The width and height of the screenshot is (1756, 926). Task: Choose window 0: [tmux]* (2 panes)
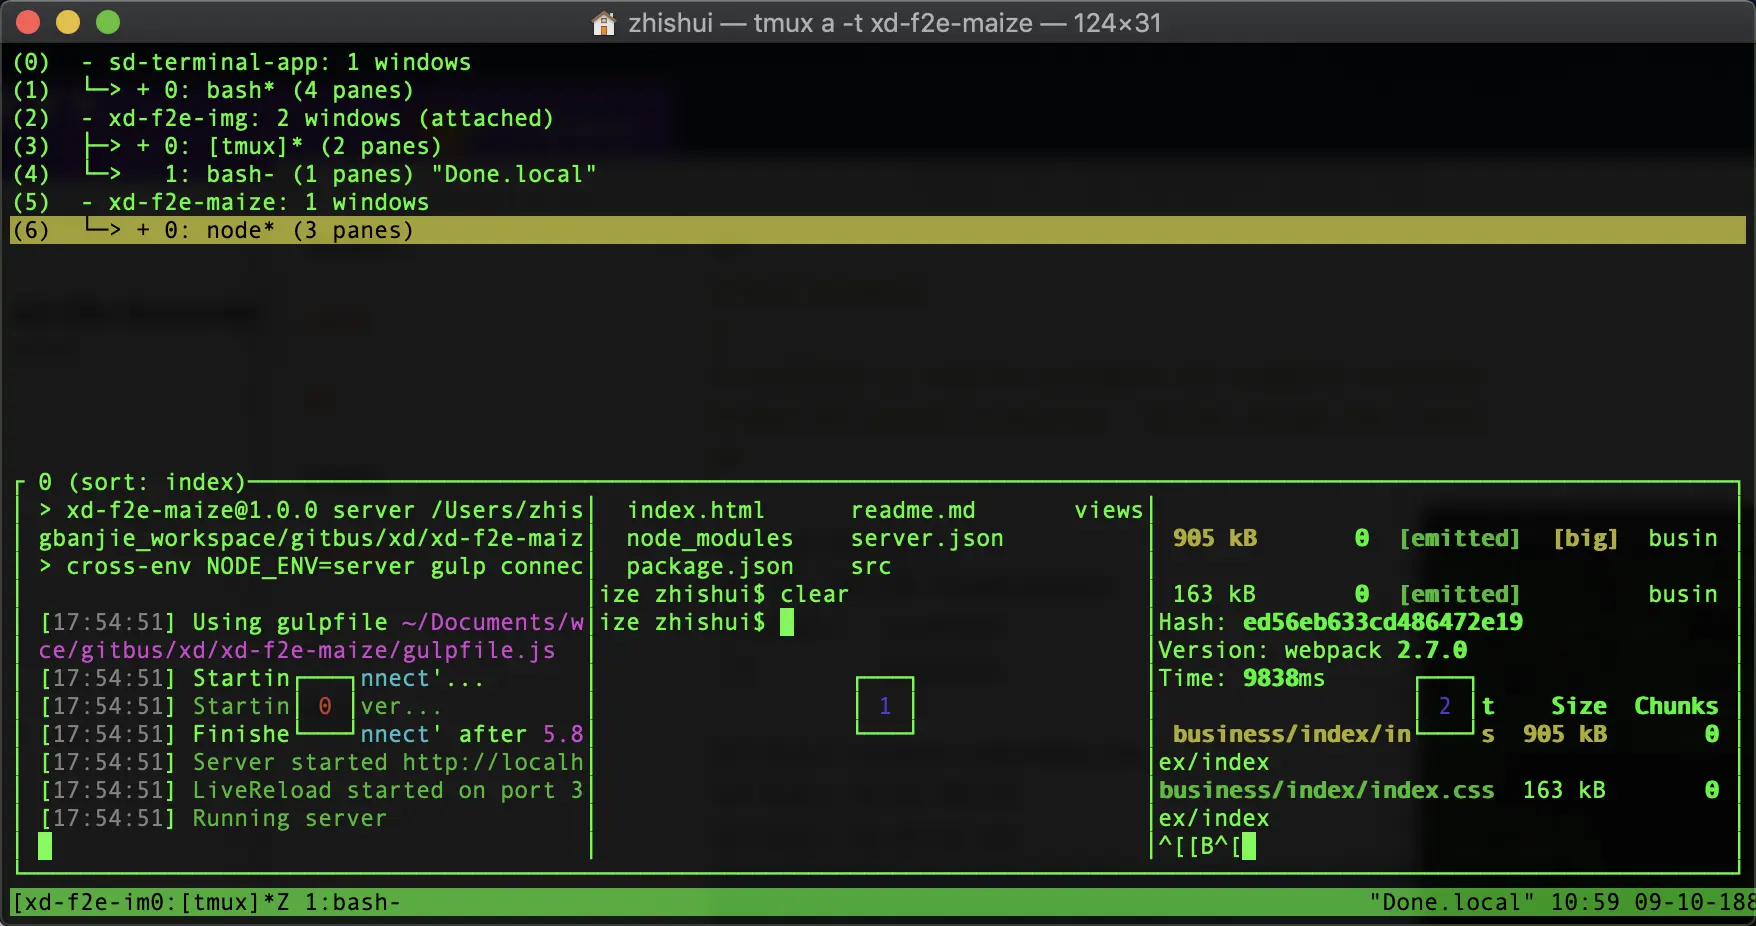303,146
